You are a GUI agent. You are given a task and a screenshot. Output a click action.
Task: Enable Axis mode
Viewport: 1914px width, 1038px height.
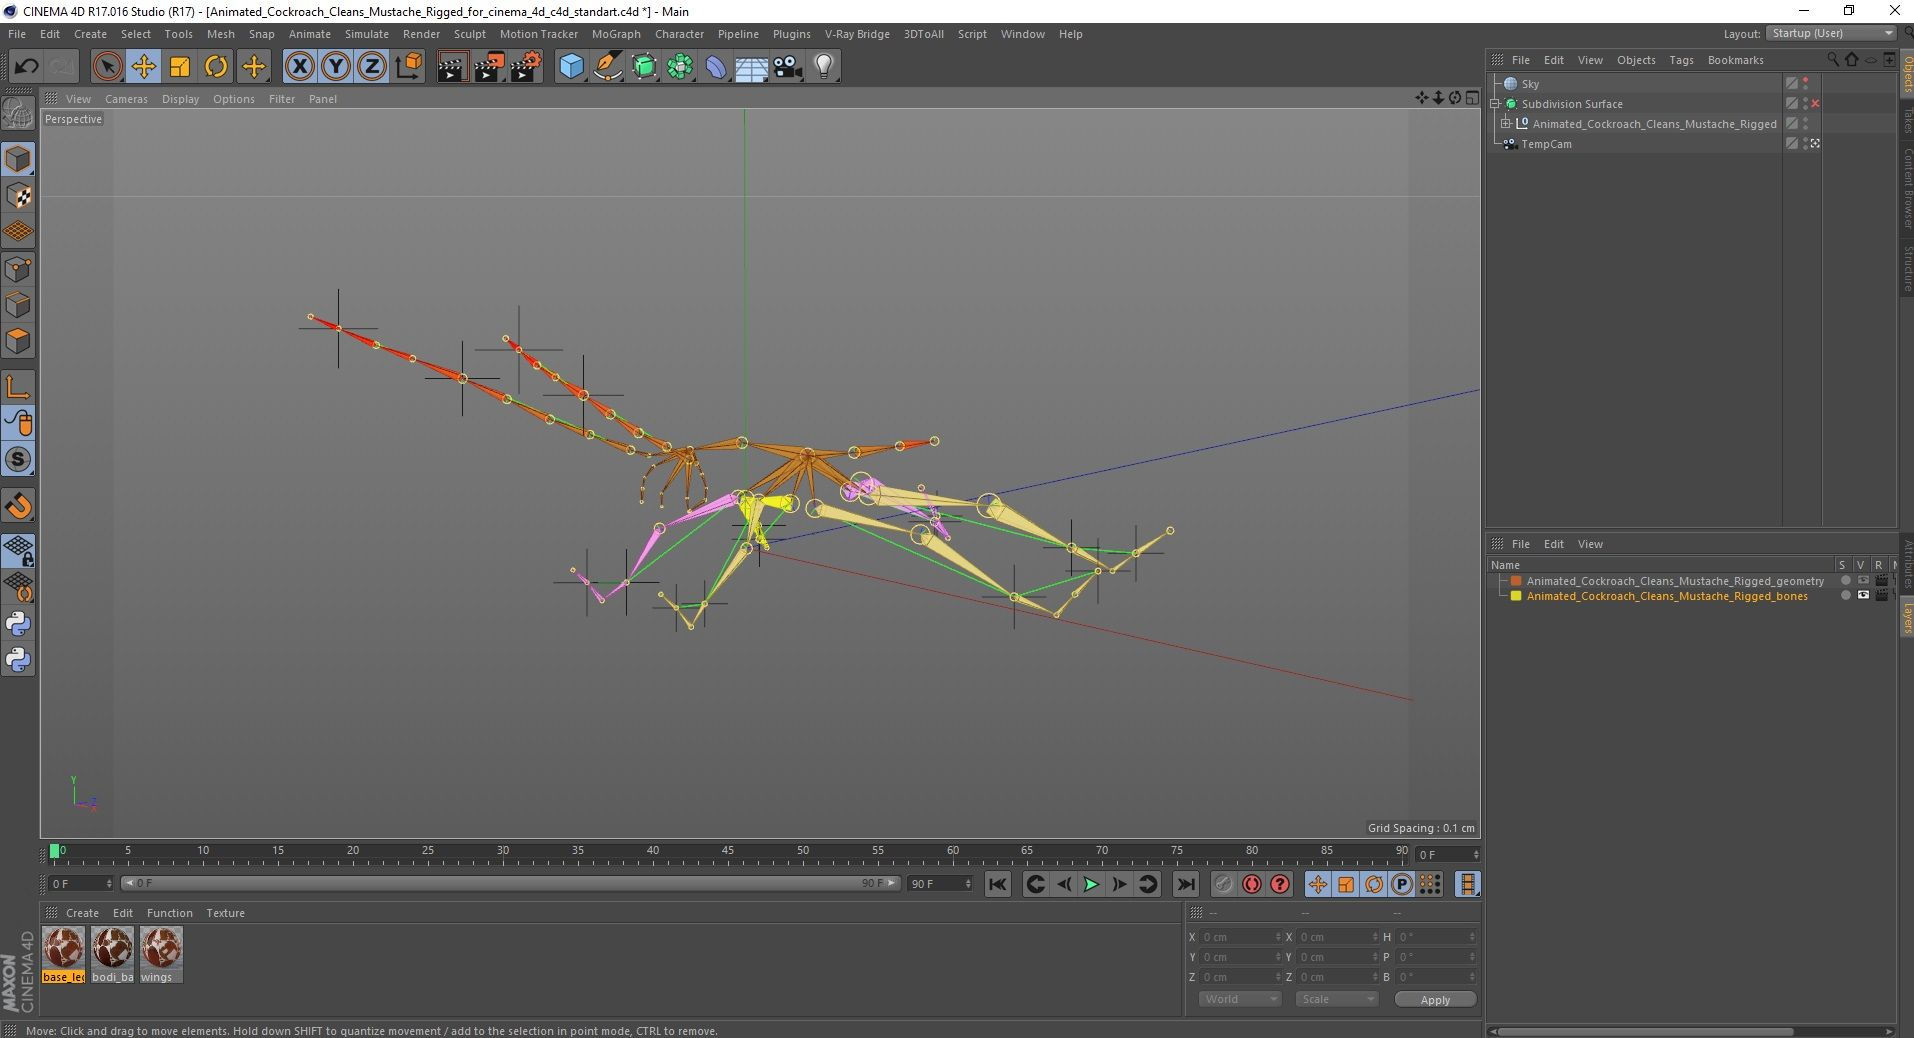click(x=18, y=387)
